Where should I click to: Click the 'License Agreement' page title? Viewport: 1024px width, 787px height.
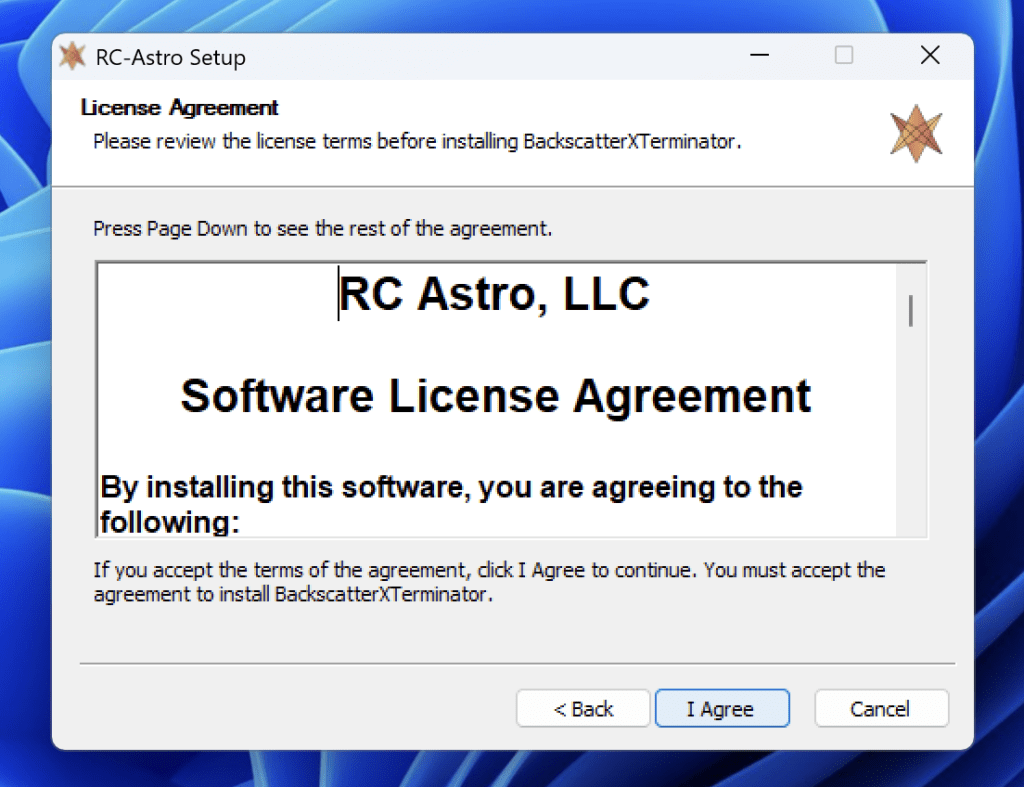[179, 107]
